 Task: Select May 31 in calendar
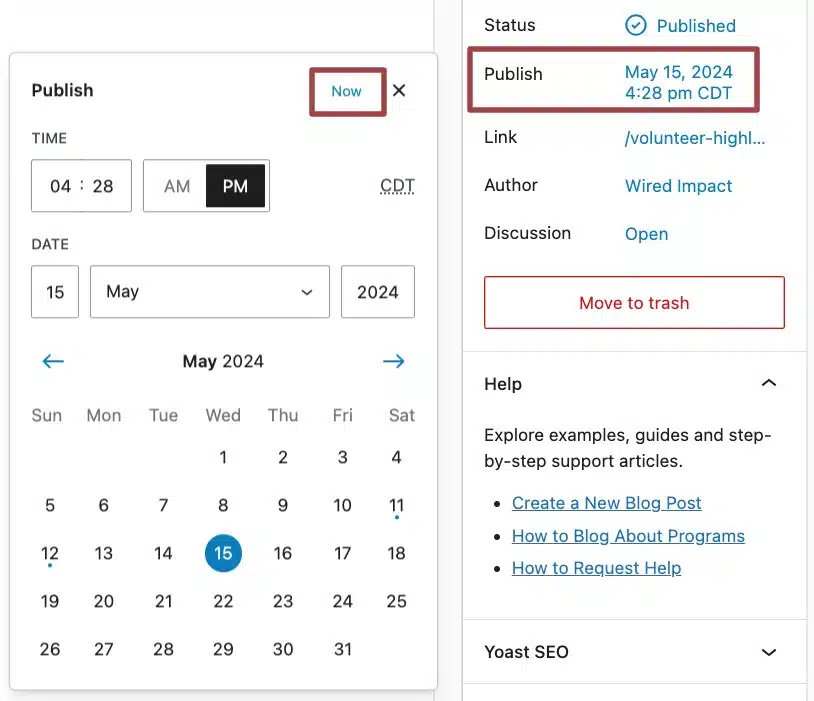[x=343, y=649]
